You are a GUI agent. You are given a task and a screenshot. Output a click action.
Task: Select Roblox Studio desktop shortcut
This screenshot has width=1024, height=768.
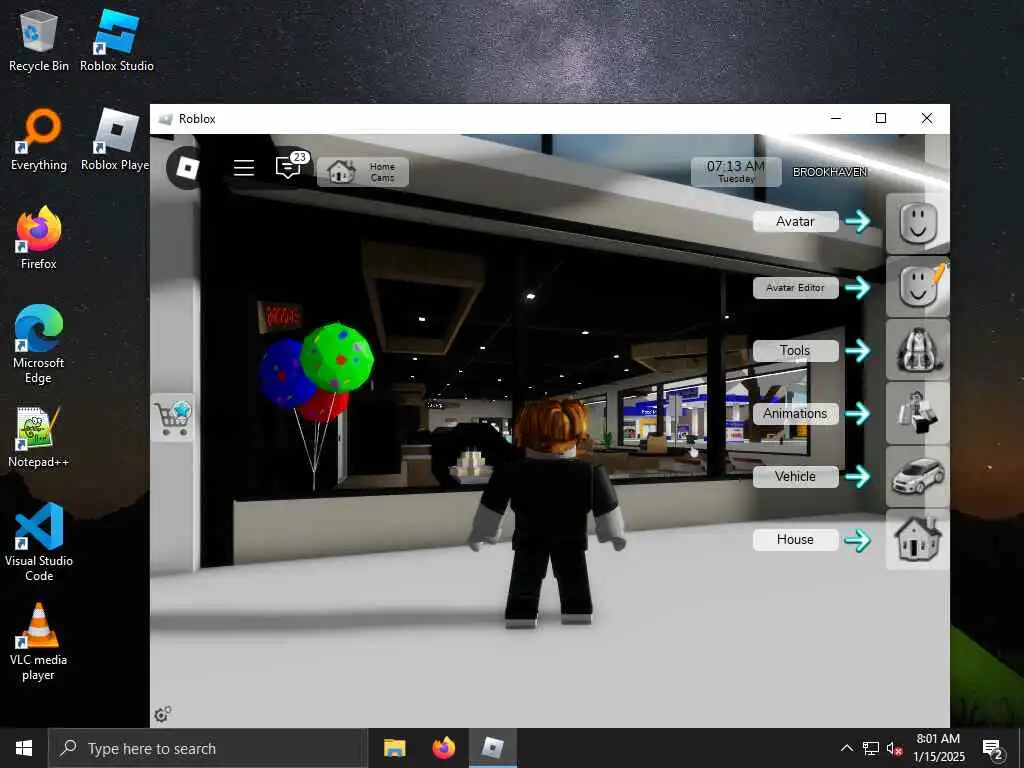click(117, 41)
